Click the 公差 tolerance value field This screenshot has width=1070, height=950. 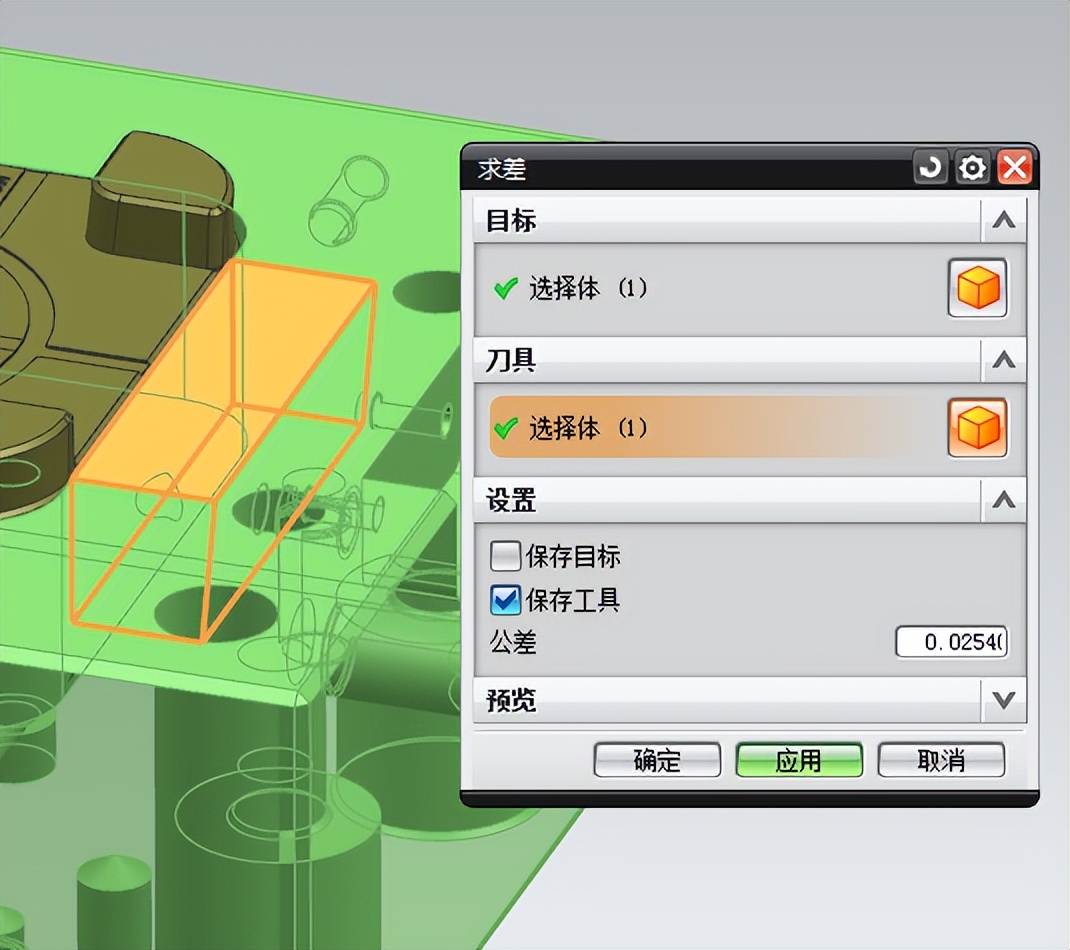pos(948,643)
